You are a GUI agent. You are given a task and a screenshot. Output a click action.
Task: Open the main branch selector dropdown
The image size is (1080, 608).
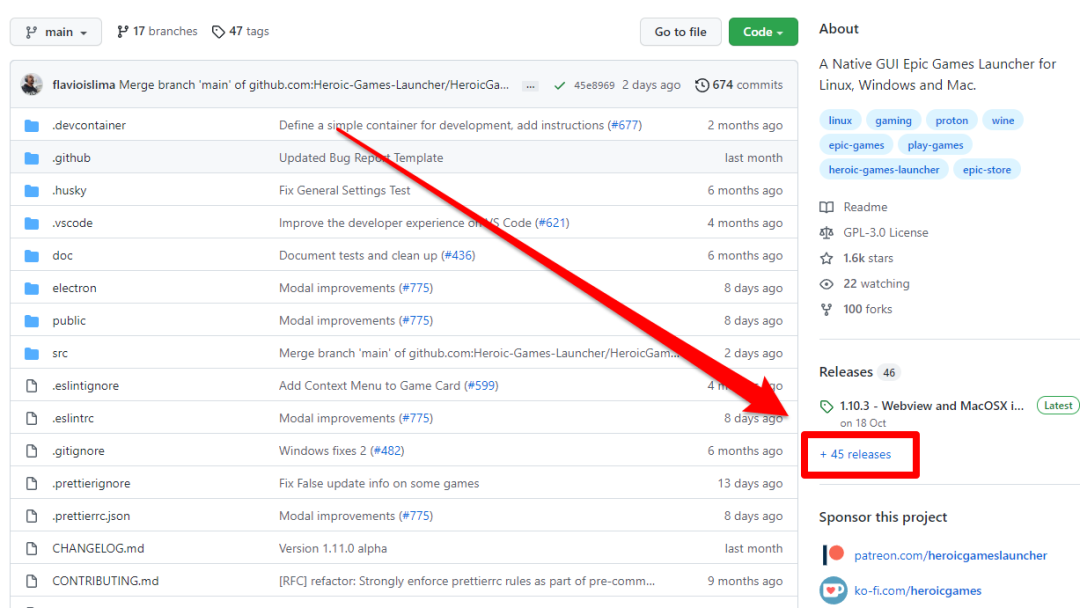(x=58, y=32)
